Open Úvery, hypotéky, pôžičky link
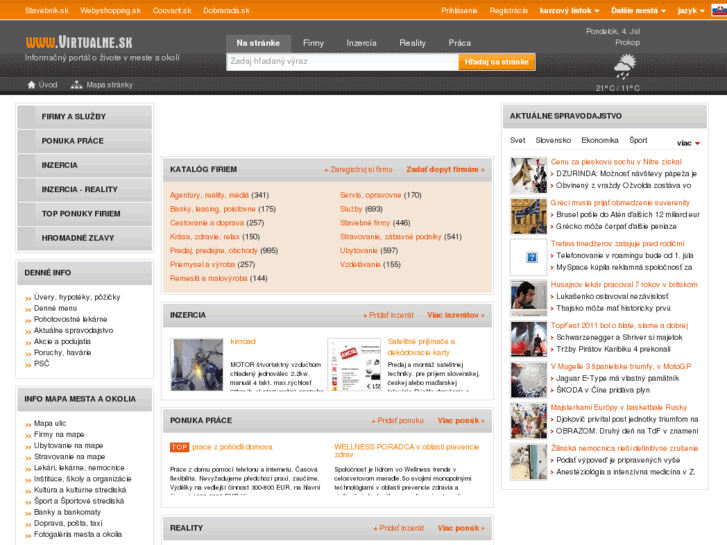The image size is (727, 545). 77,297
